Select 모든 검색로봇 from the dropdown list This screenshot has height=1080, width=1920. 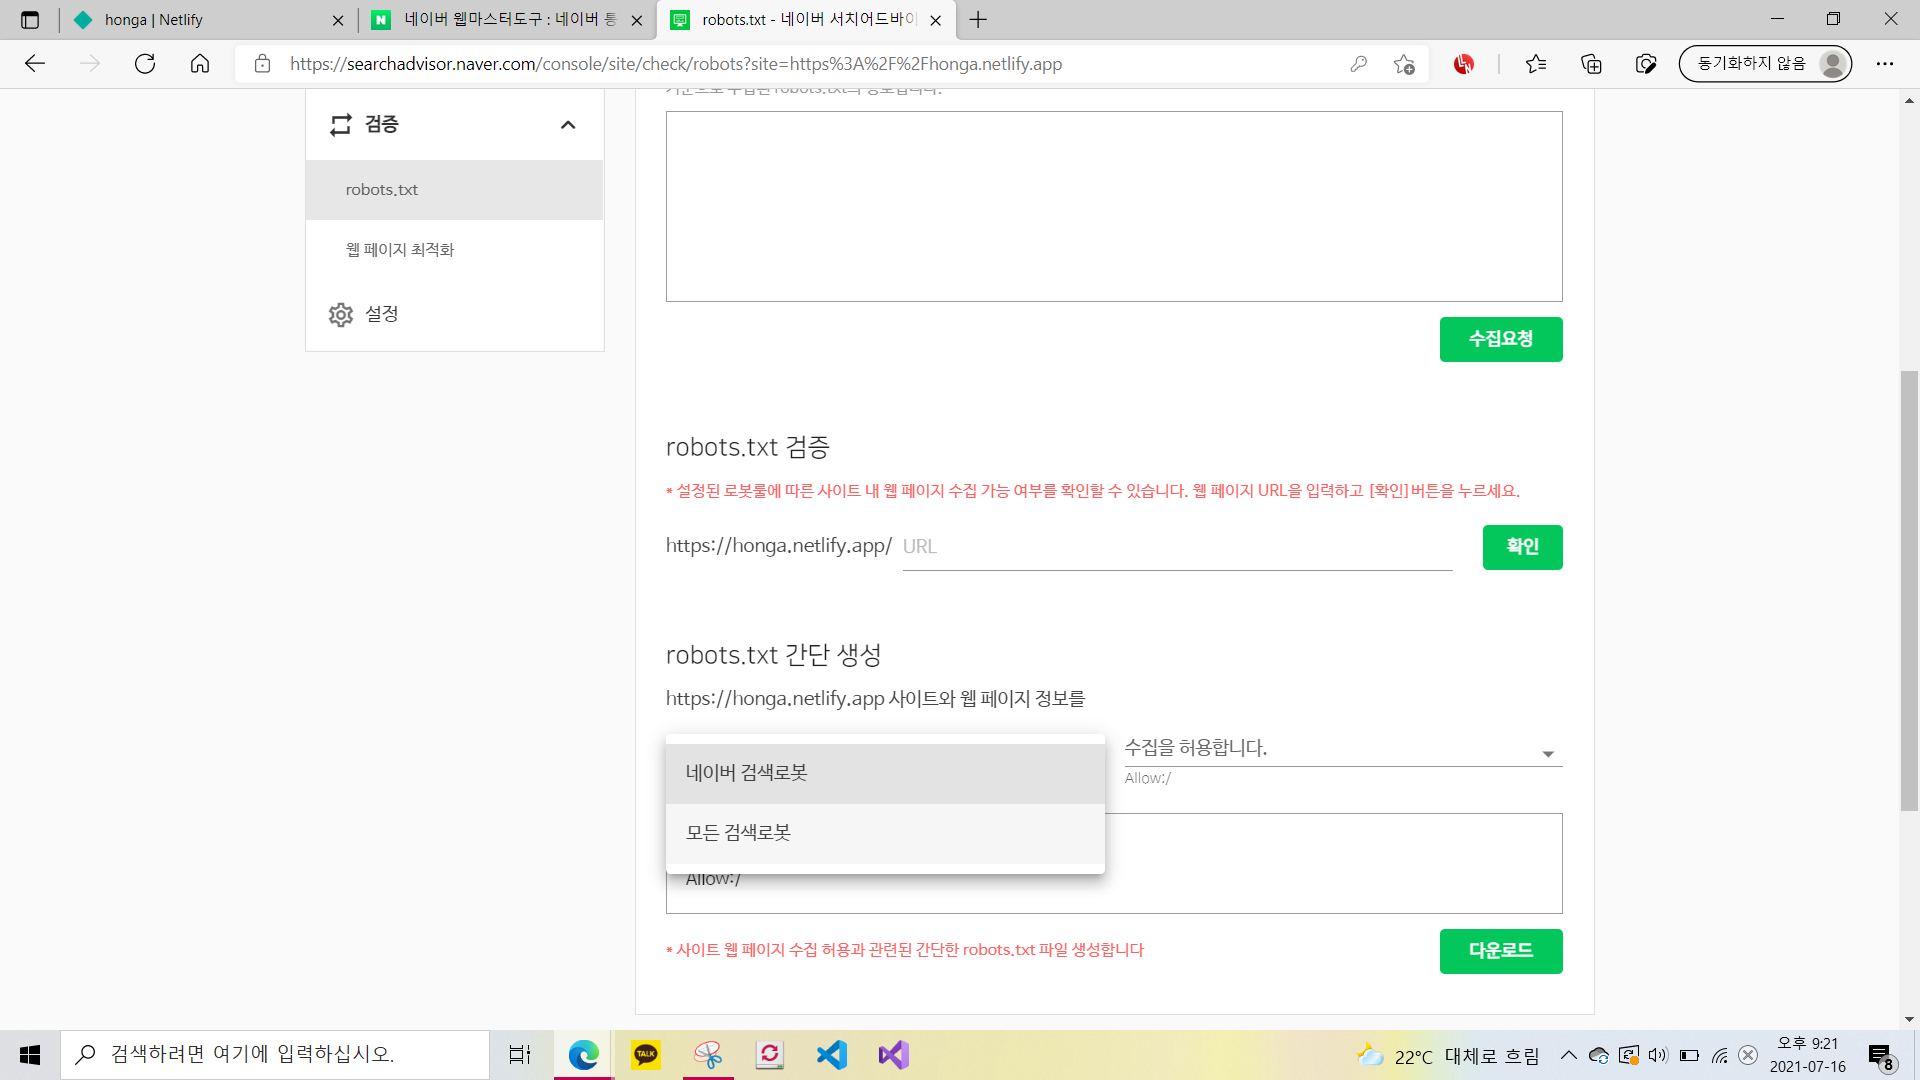tap(885, 833)
